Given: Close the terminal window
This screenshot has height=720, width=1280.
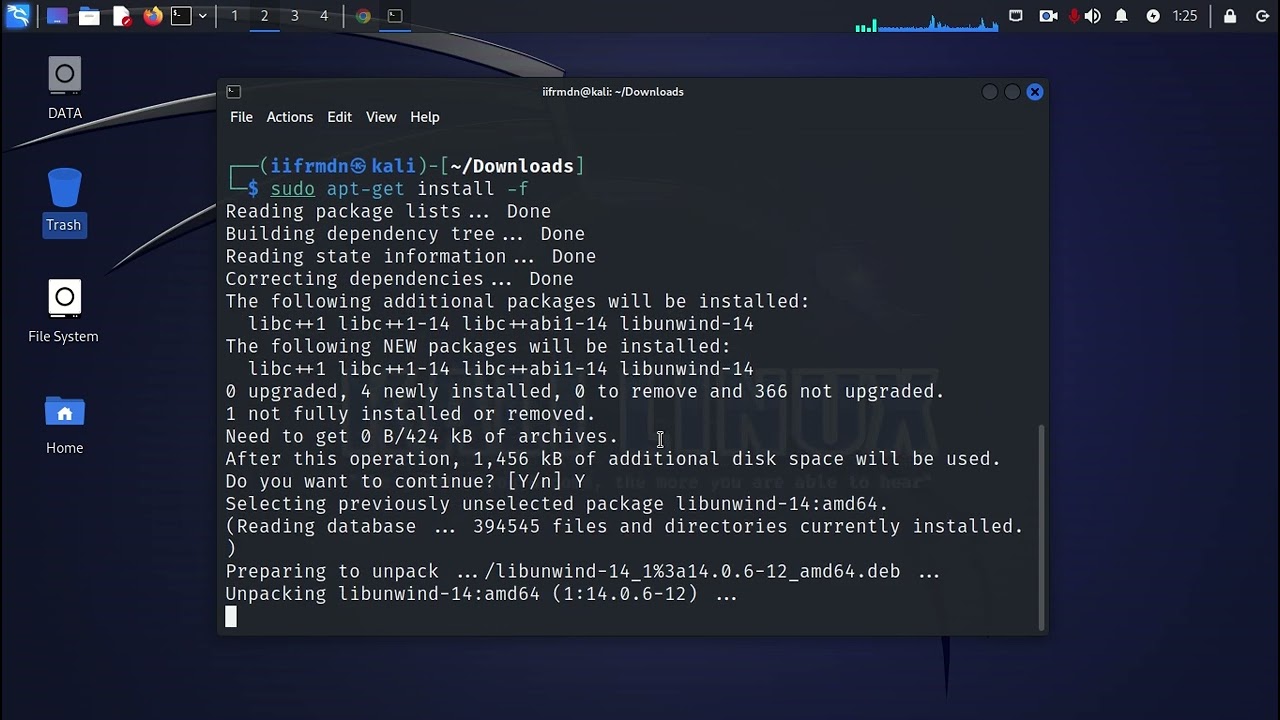Looking at the screenshot, I should 1035,92.
